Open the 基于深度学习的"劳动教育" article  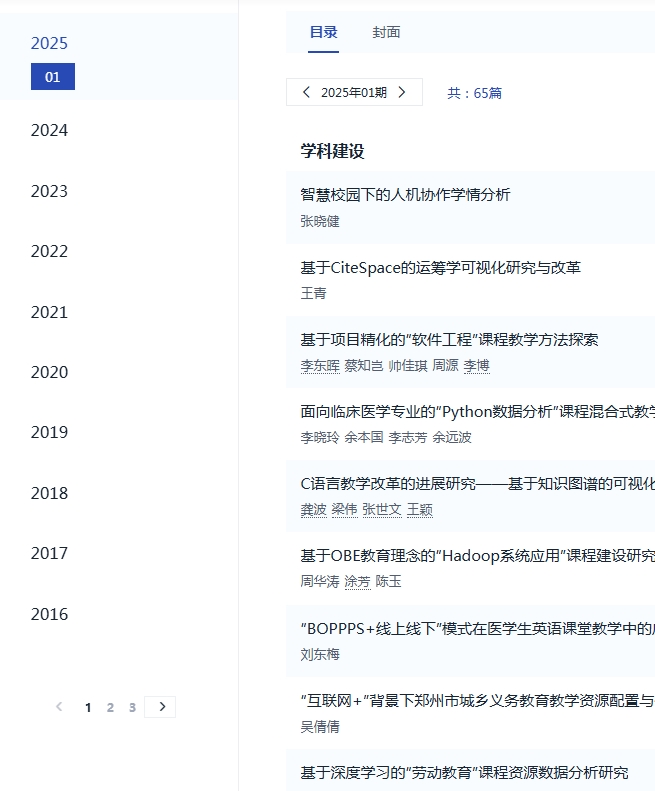(464, 773)
